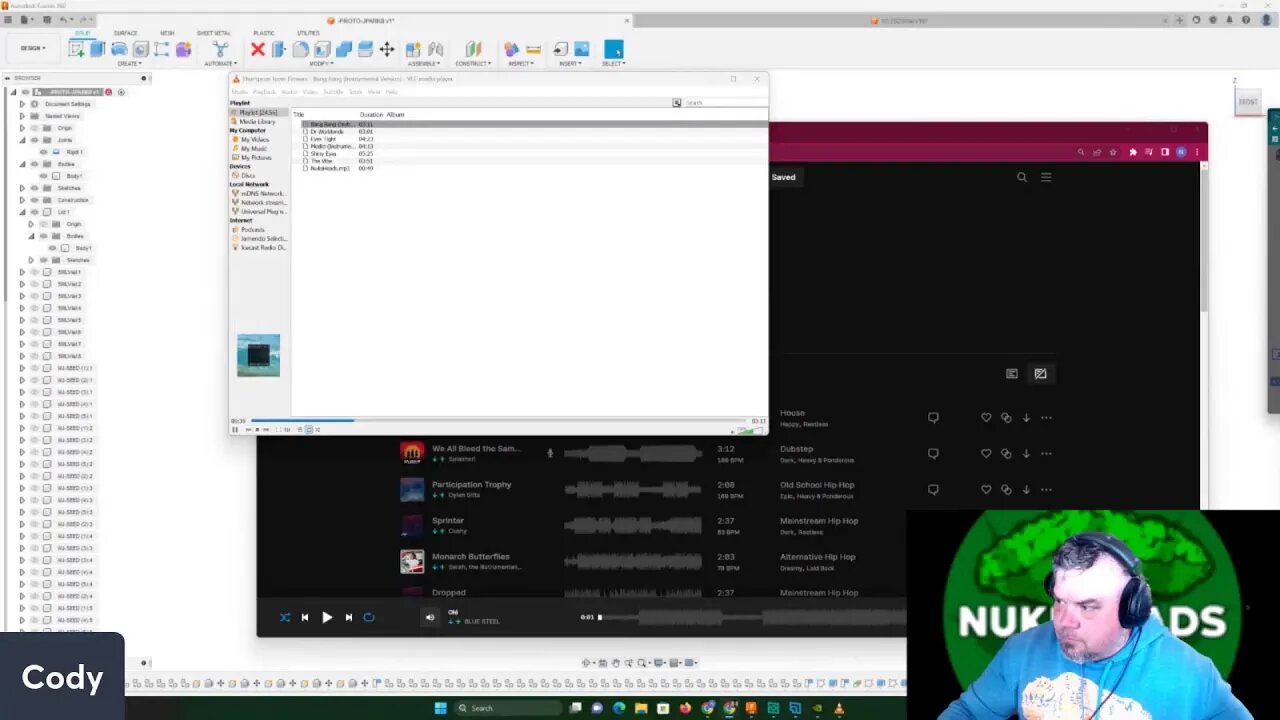1280x720 pixels.
Task: Select the Press Pull tool icon
Action: click(279, 49)
